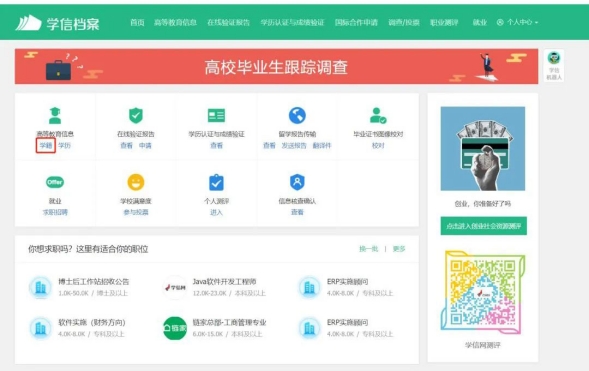Image resolution: width=589 pixels, height=371 pixels.
Task: Click the green shield 在线验证报告 icon
Action: 136,115
